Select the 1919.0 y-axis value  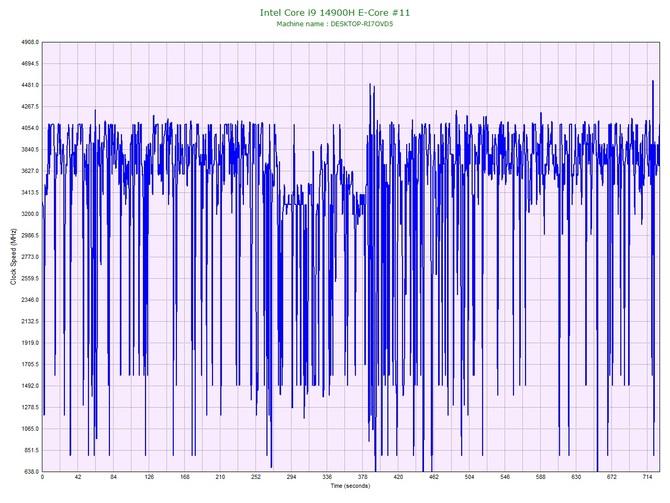tap(30, 343)
